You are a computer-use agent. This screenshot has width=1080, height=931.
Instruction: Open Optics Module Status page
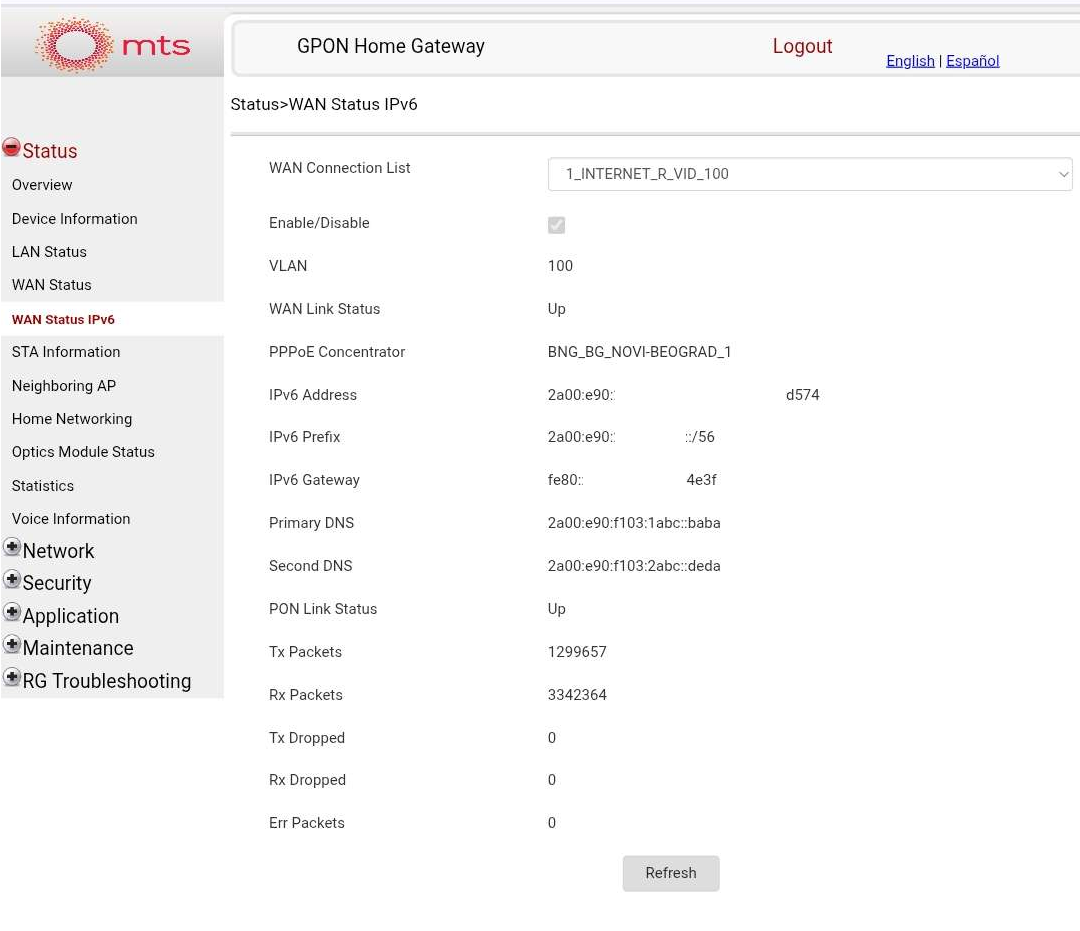click(83, 452)
